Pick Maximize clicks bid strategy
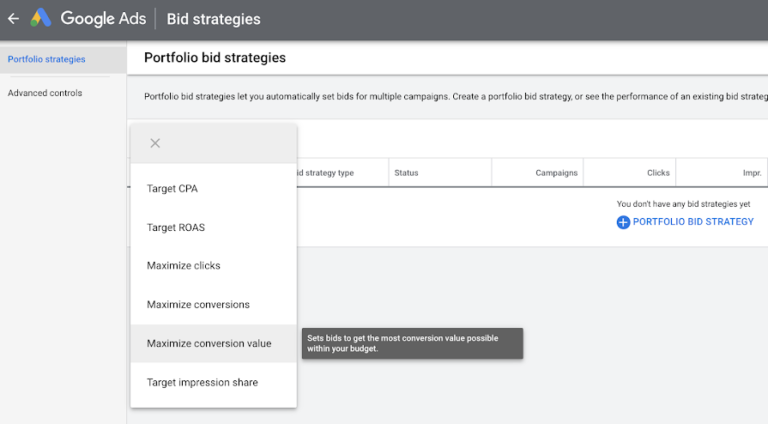 tap(183, 266)
